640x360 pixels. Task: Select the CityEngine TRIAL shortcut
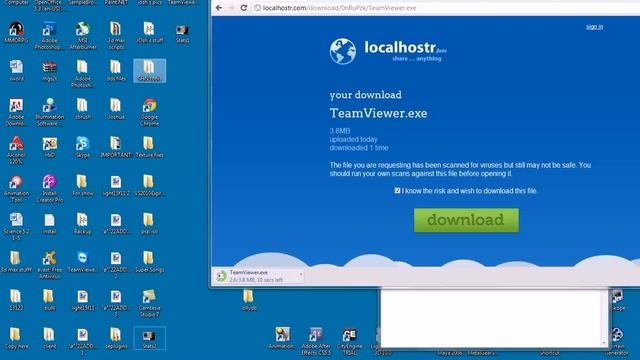[349, 341]
